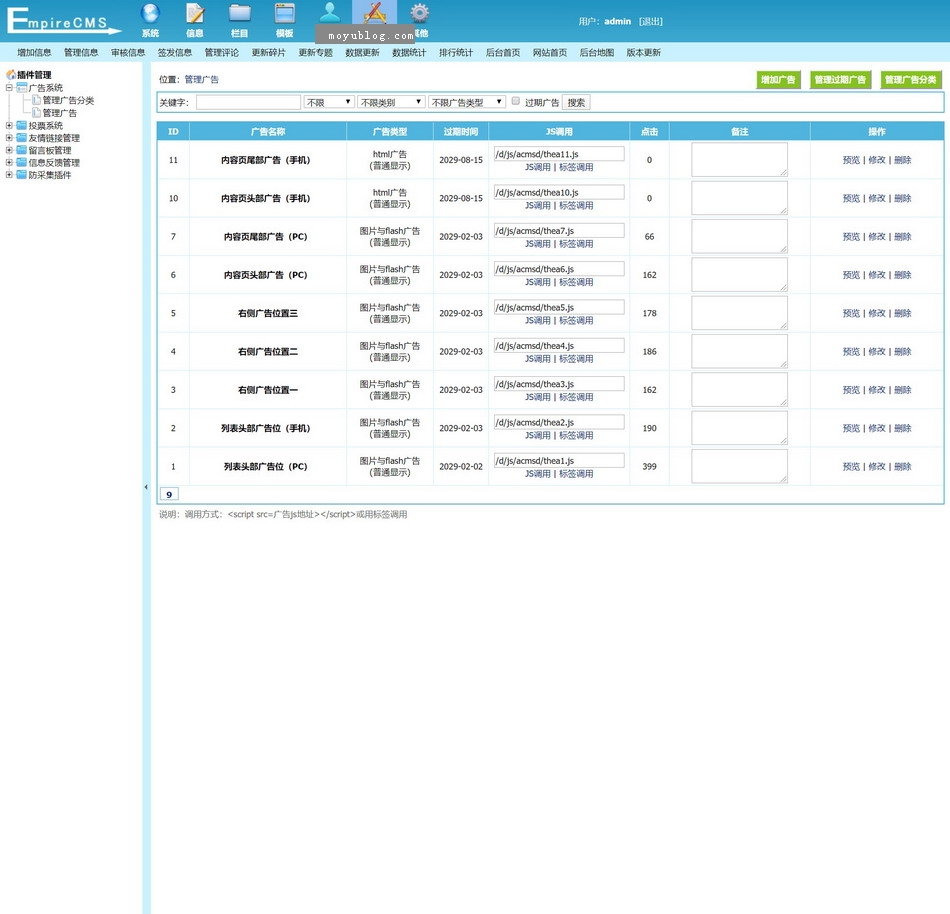Expand the 防采集插件 tree node
This screenshot has height=914, width=950.
point(9,174)
